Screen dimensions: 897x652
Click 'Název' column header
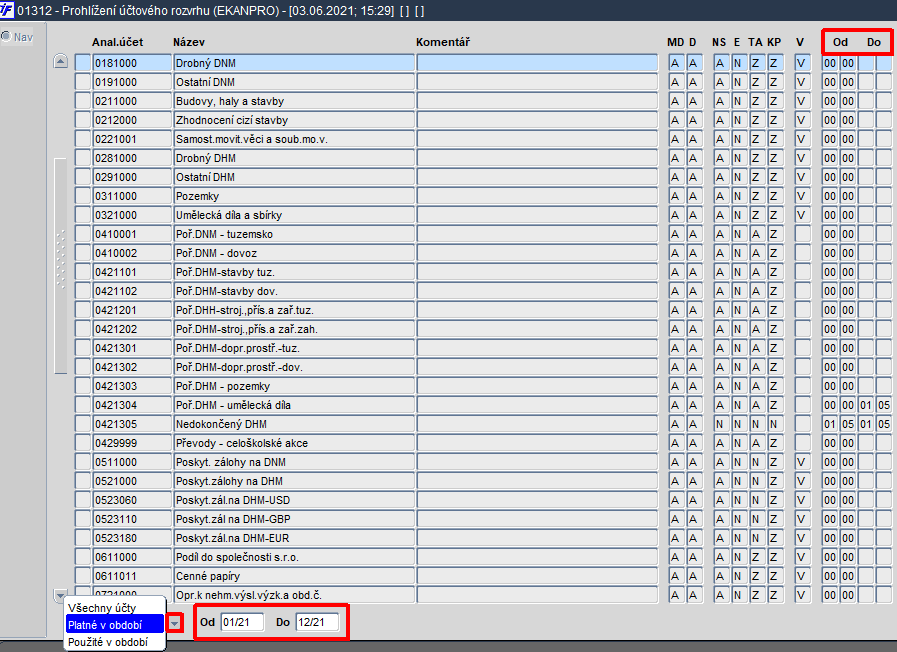pyautogui.click(x=189, y=42)
